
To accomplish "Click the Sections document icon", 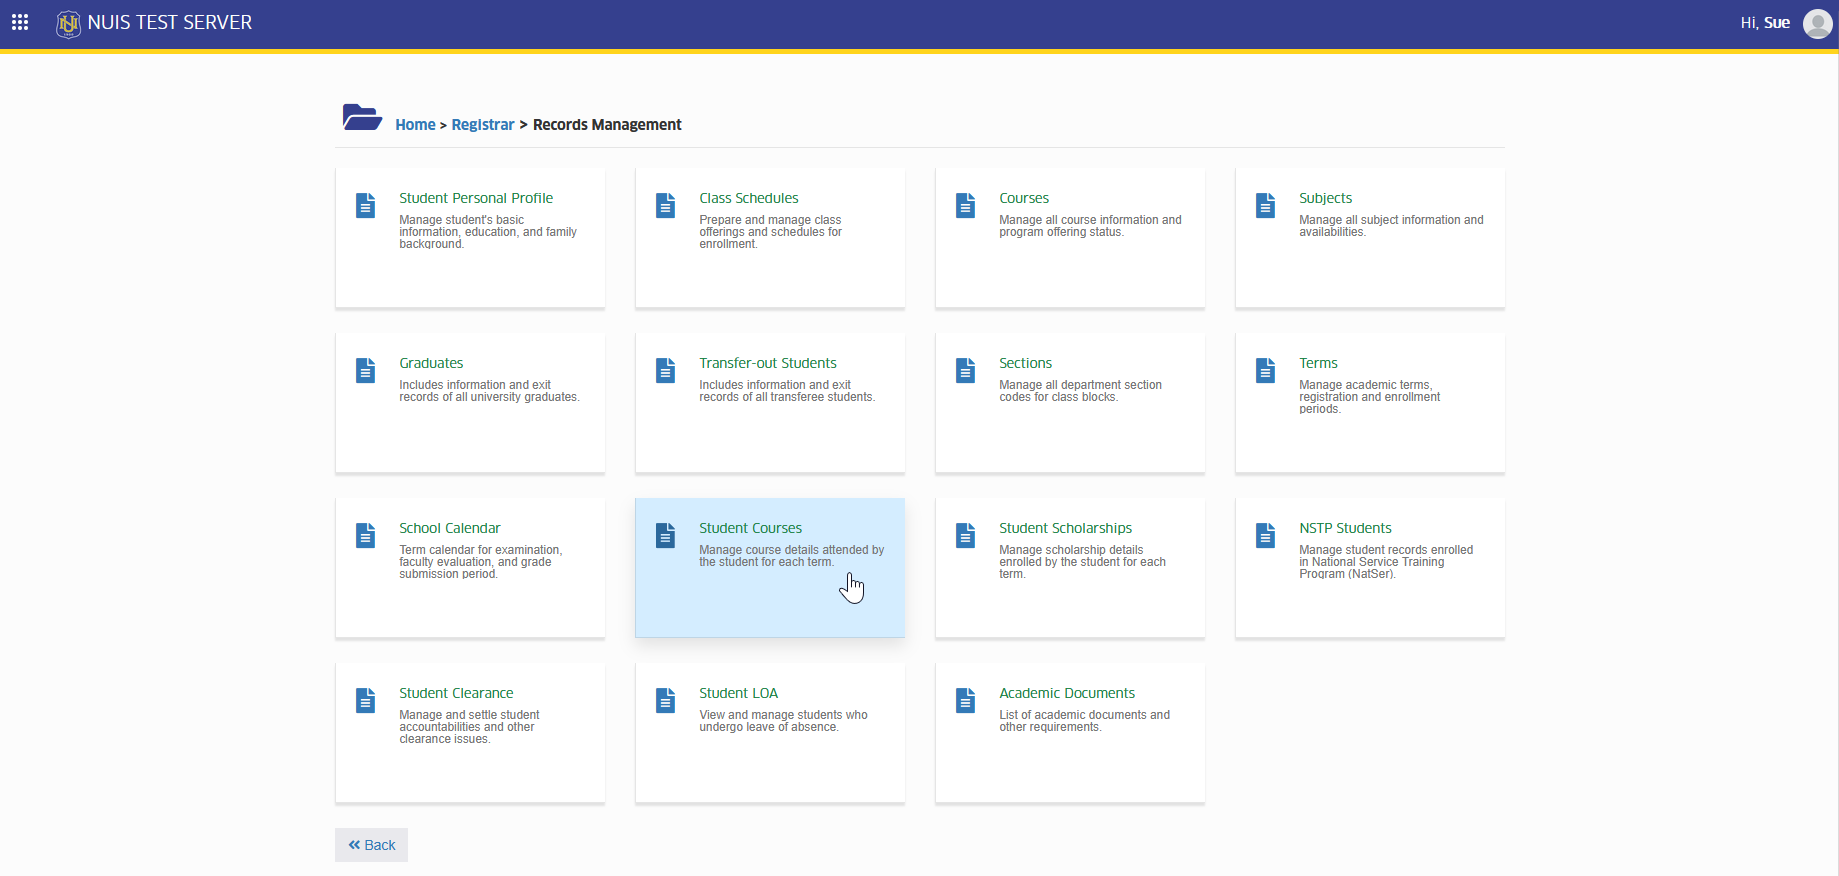I will click(966, 370).
